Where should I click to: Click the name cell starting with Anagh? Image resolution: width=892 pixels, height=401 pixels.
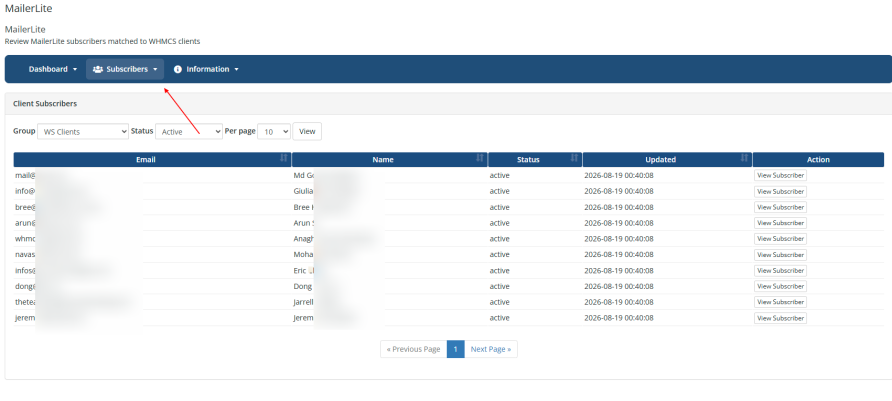(390, 239)
